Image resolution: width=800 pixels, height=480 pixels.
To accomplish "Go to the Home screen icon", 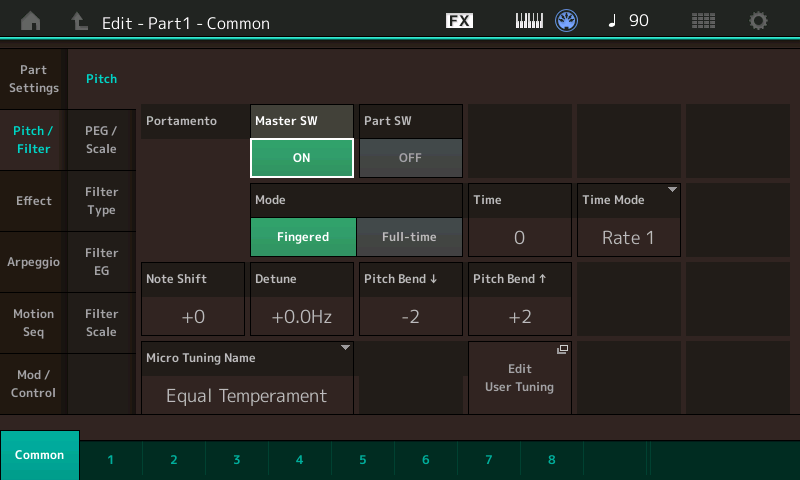I will click(x=32, y=21).
